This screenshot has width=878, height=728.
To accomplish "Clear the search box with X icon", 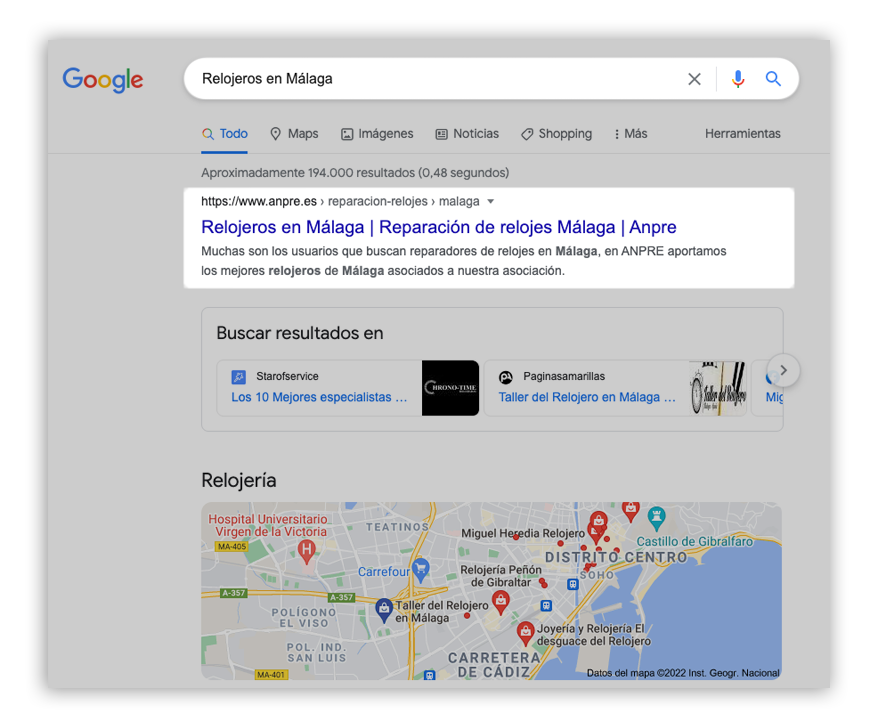I will click(694, 79).
